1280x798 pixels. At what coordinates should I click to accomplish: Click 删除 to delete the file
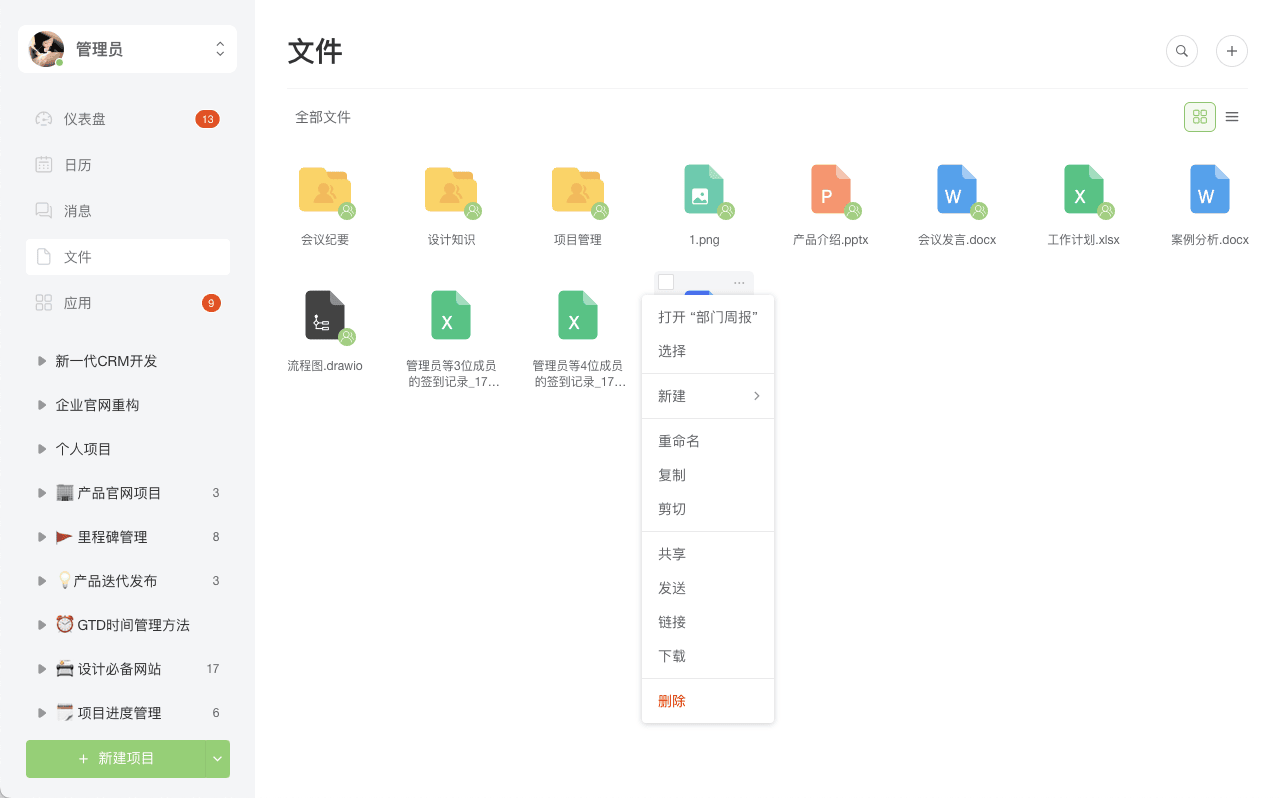pyautogui.click(x=671, y=700)
